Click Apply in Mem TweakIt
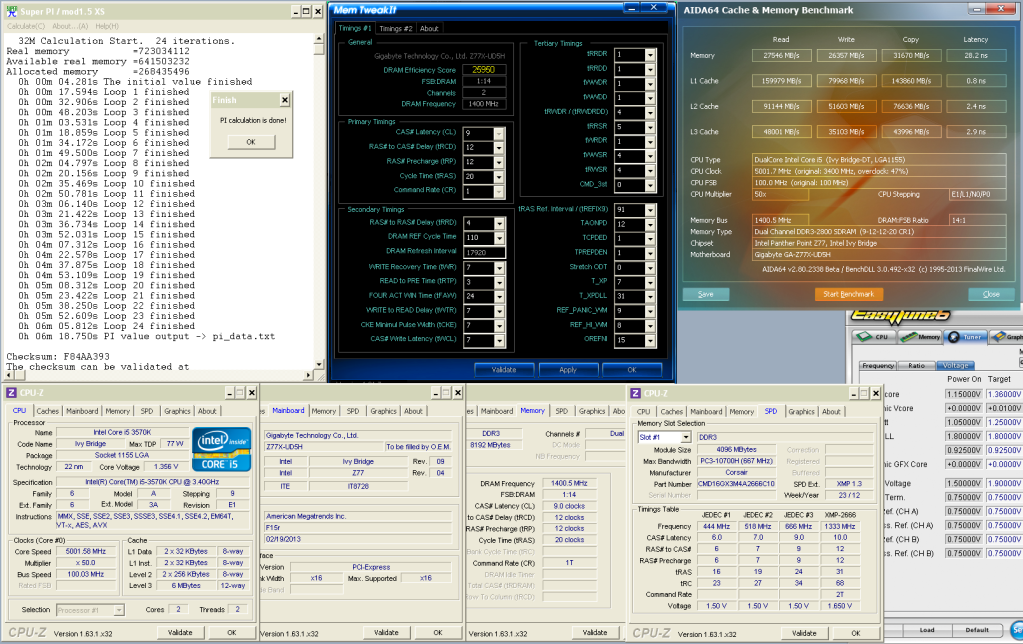The width and height of the screenshot is (1023, 644). pyautogui.click(x=568, y=370)
